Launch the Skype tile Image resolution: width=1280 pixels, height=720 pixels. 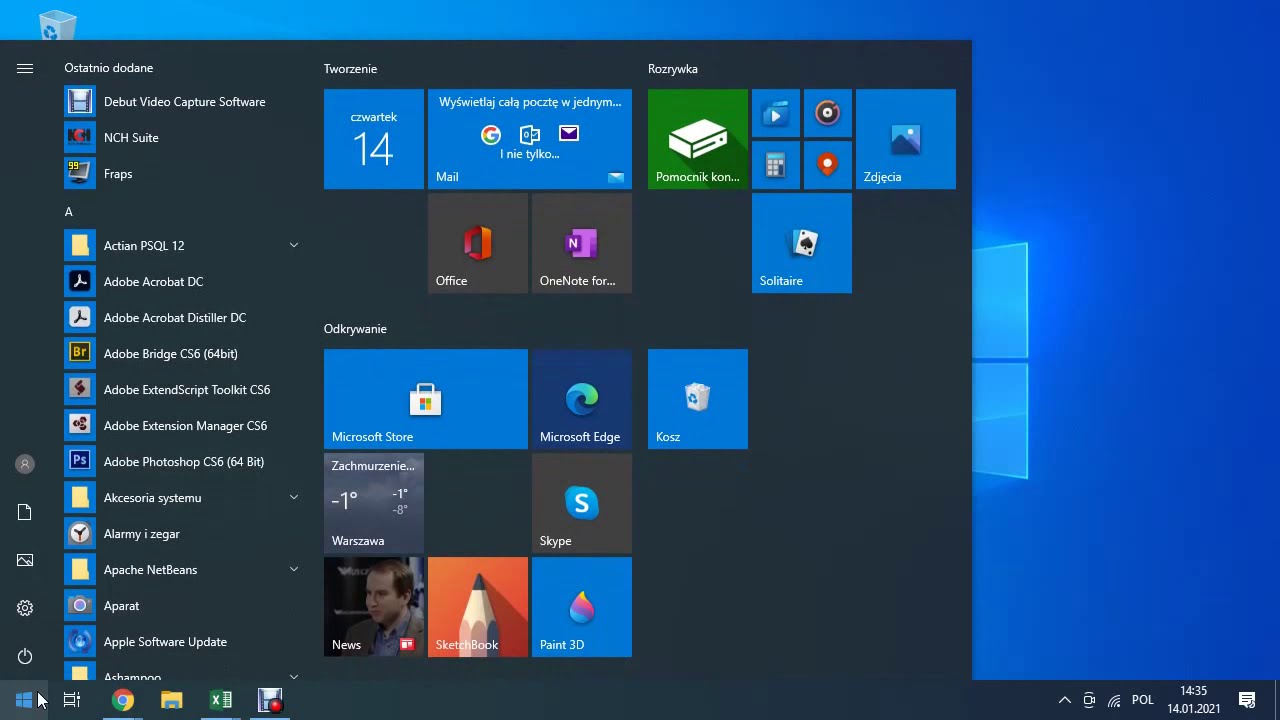(x=582, y=503)
